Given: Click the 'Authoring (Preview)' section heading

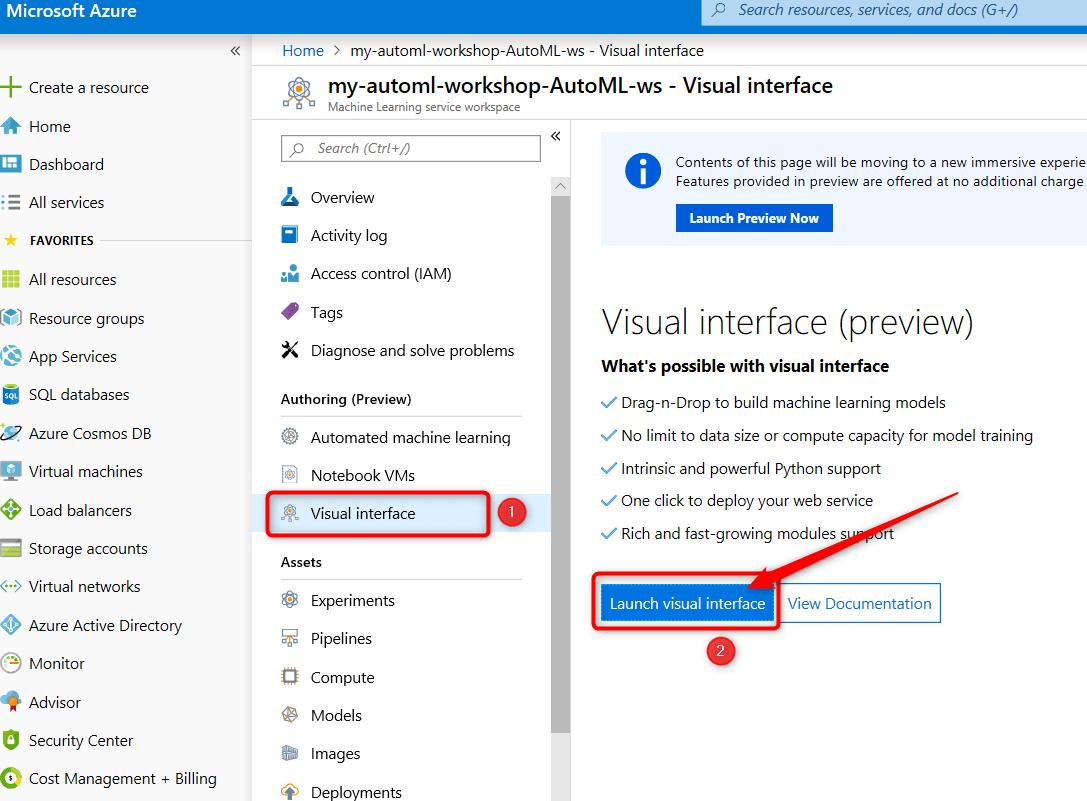Looking at the screenshot, I should tap(346, 399).
